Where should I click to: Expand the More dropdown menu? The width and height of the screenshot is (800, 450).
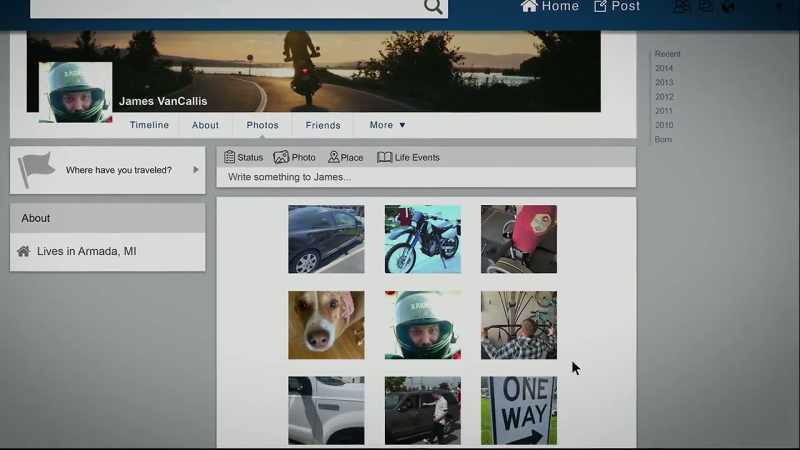pos(387,125)
